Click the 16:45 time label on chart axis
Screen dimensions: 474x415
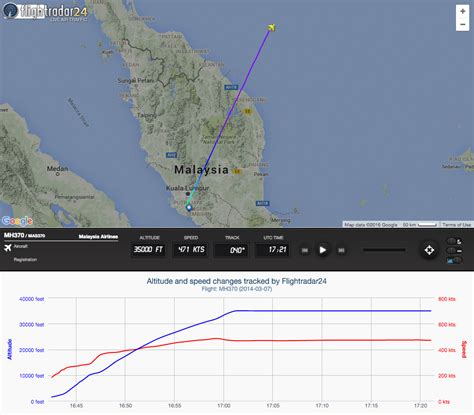[x=76, y=406]
